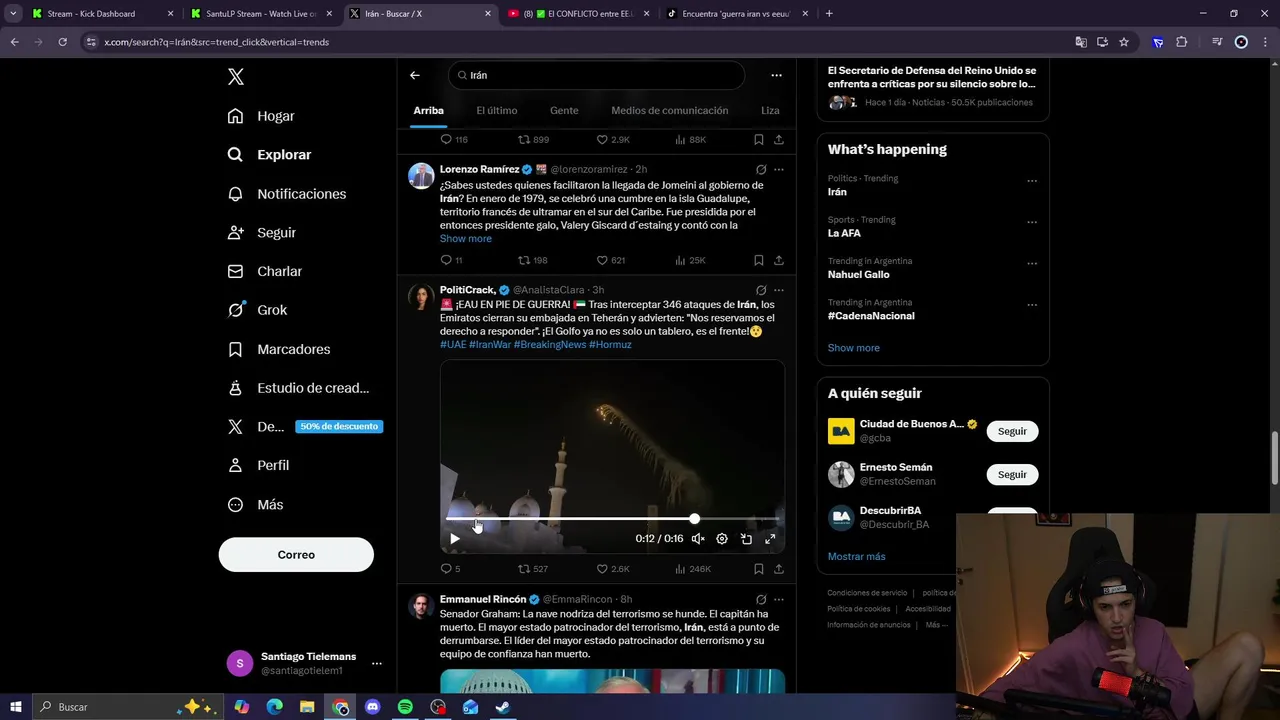Click back arrow beside search box
The height and width of the screenshot is (720, 1280).
[x=414, y=75]
